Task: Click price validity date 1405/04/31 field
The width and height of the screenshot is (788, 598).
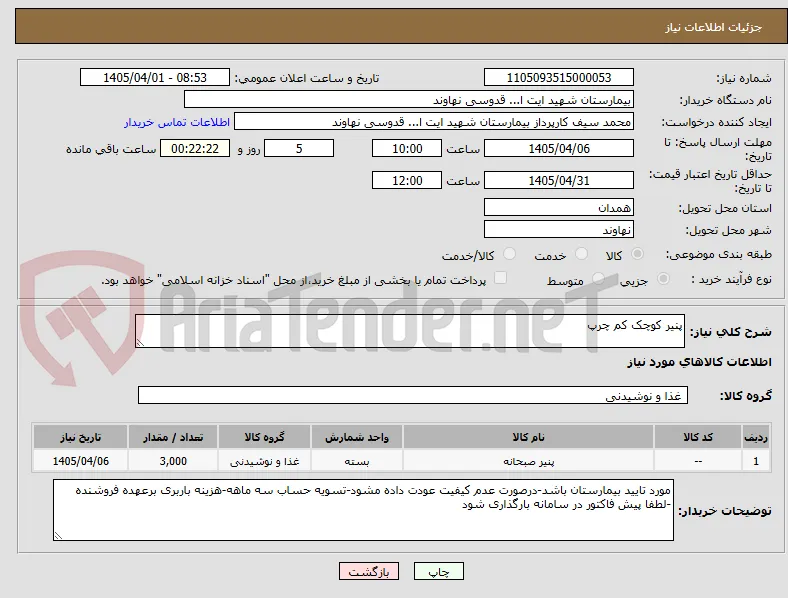Action: (558, 180)
